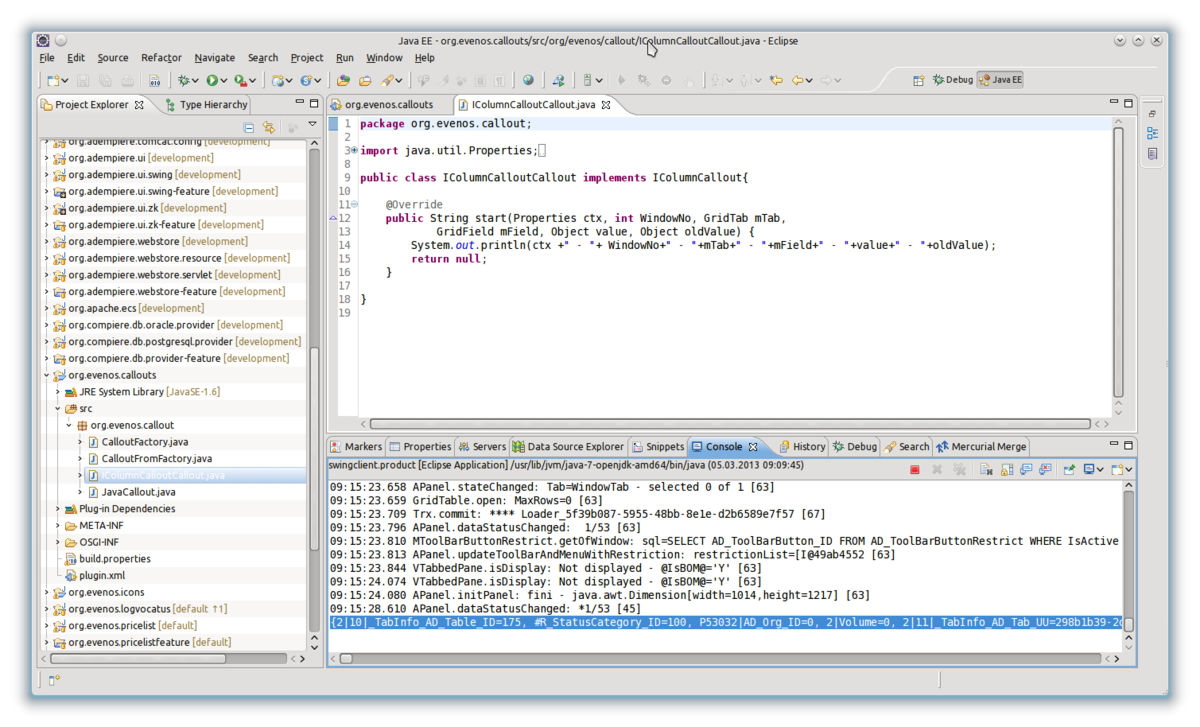Open the Project Explorer view menu arrow
This screenshot has width=1200, height=727.
(x=312, y=125)
